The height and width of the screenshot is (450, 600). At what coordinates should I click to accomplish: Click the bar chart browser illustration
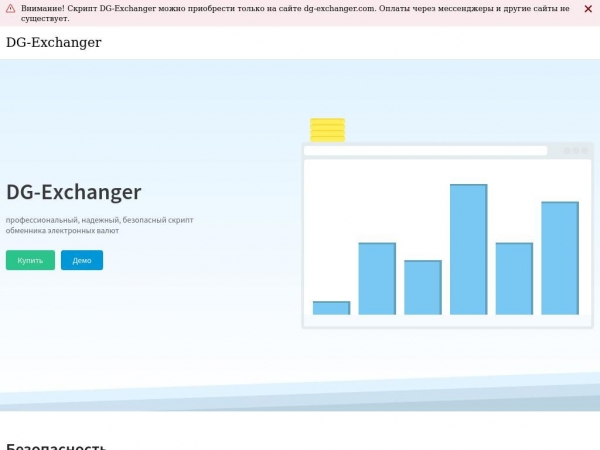pos(448,236)
